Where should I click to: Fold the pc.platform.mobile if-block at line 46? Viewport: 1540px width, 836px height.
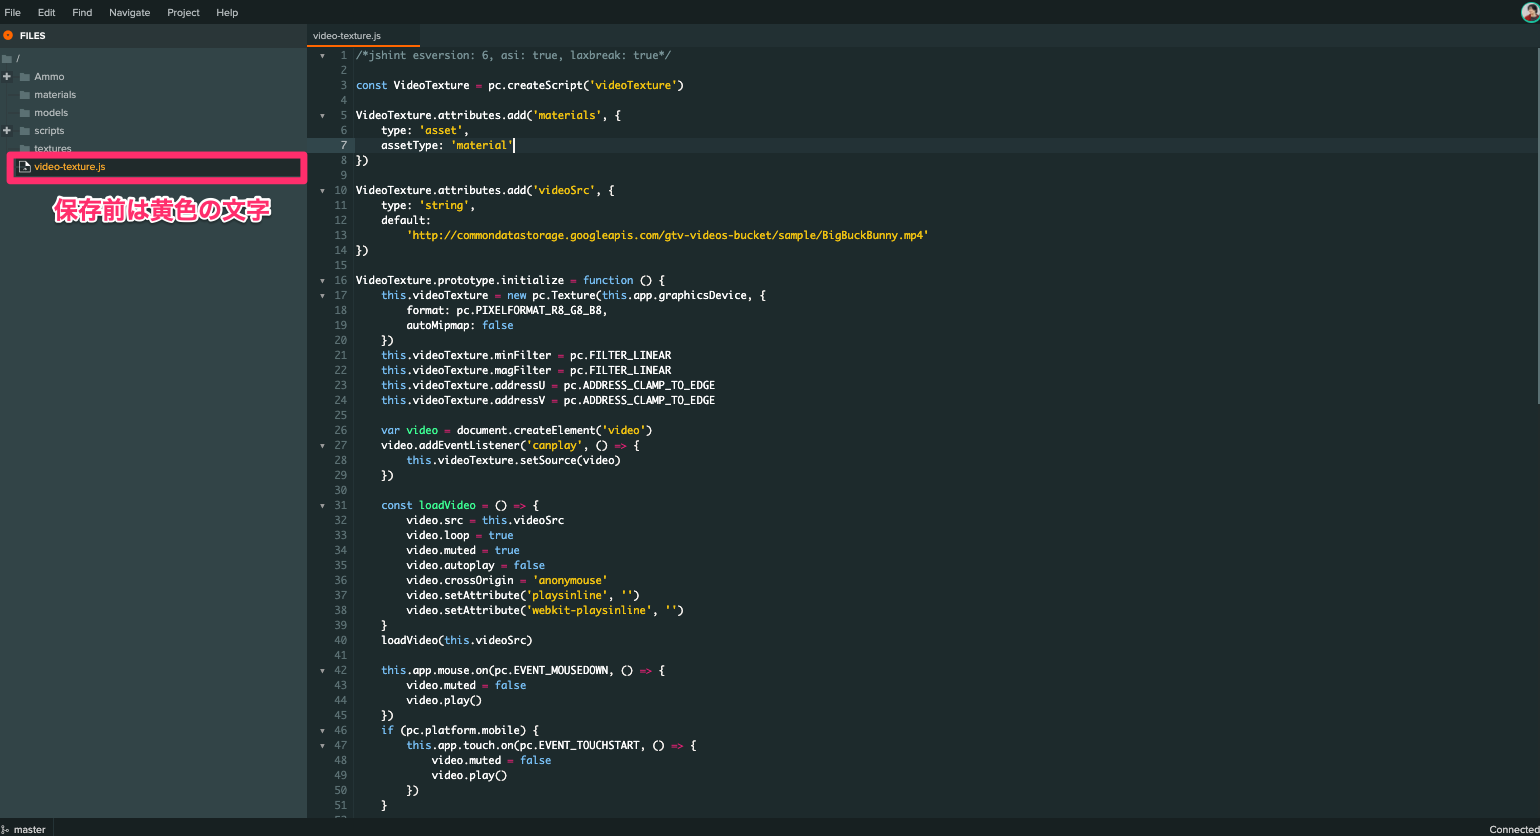click(x=322, y=731)
